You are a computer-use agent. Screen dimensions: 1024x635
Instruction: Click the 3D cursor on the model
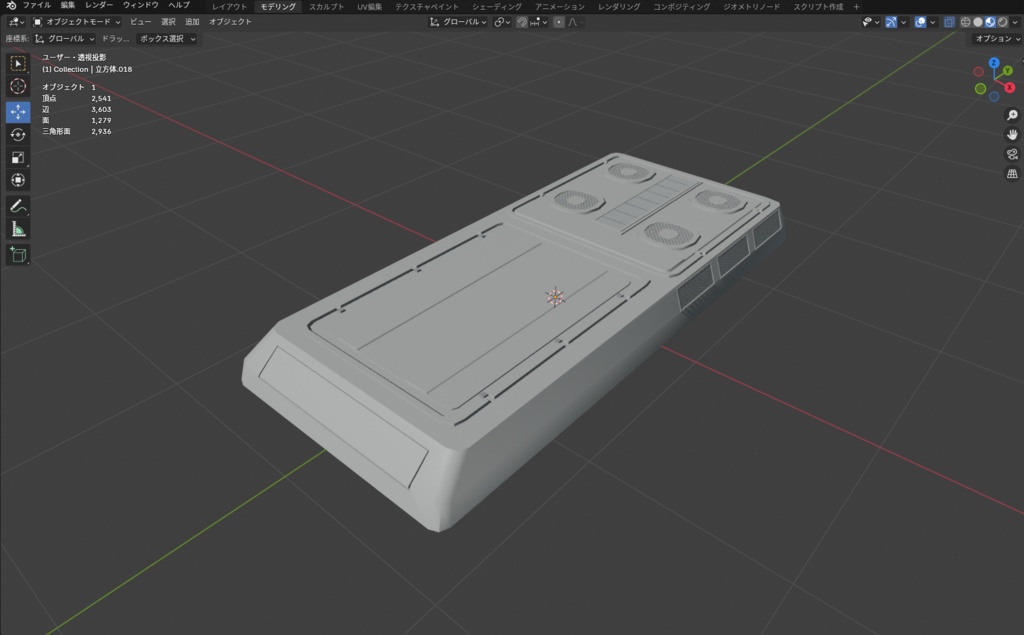pyautogui.click(x=554, y=297)
